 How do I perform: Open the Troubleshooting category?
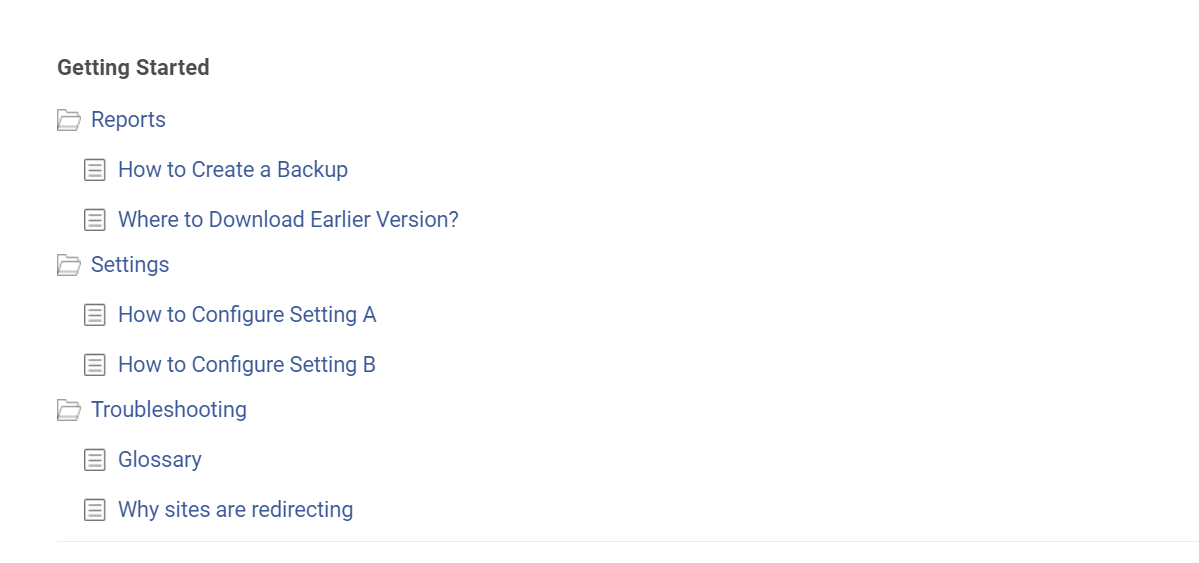(168, 410)
